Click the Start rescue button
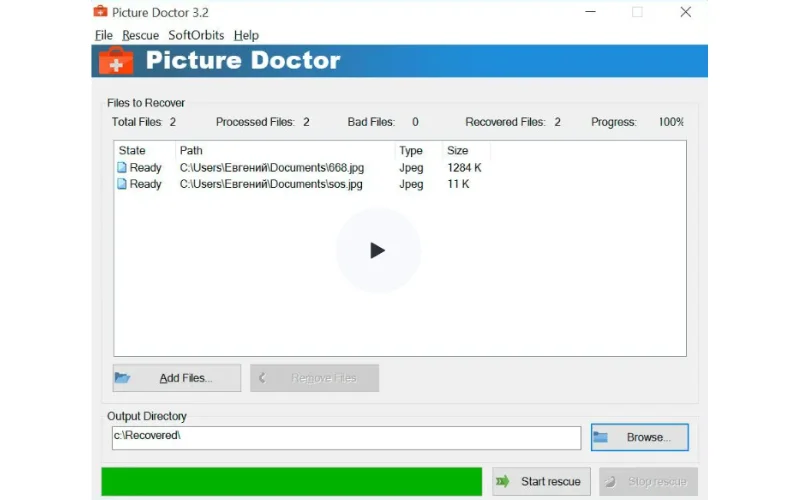The image size is (800, 500). (x=541, y=482)
